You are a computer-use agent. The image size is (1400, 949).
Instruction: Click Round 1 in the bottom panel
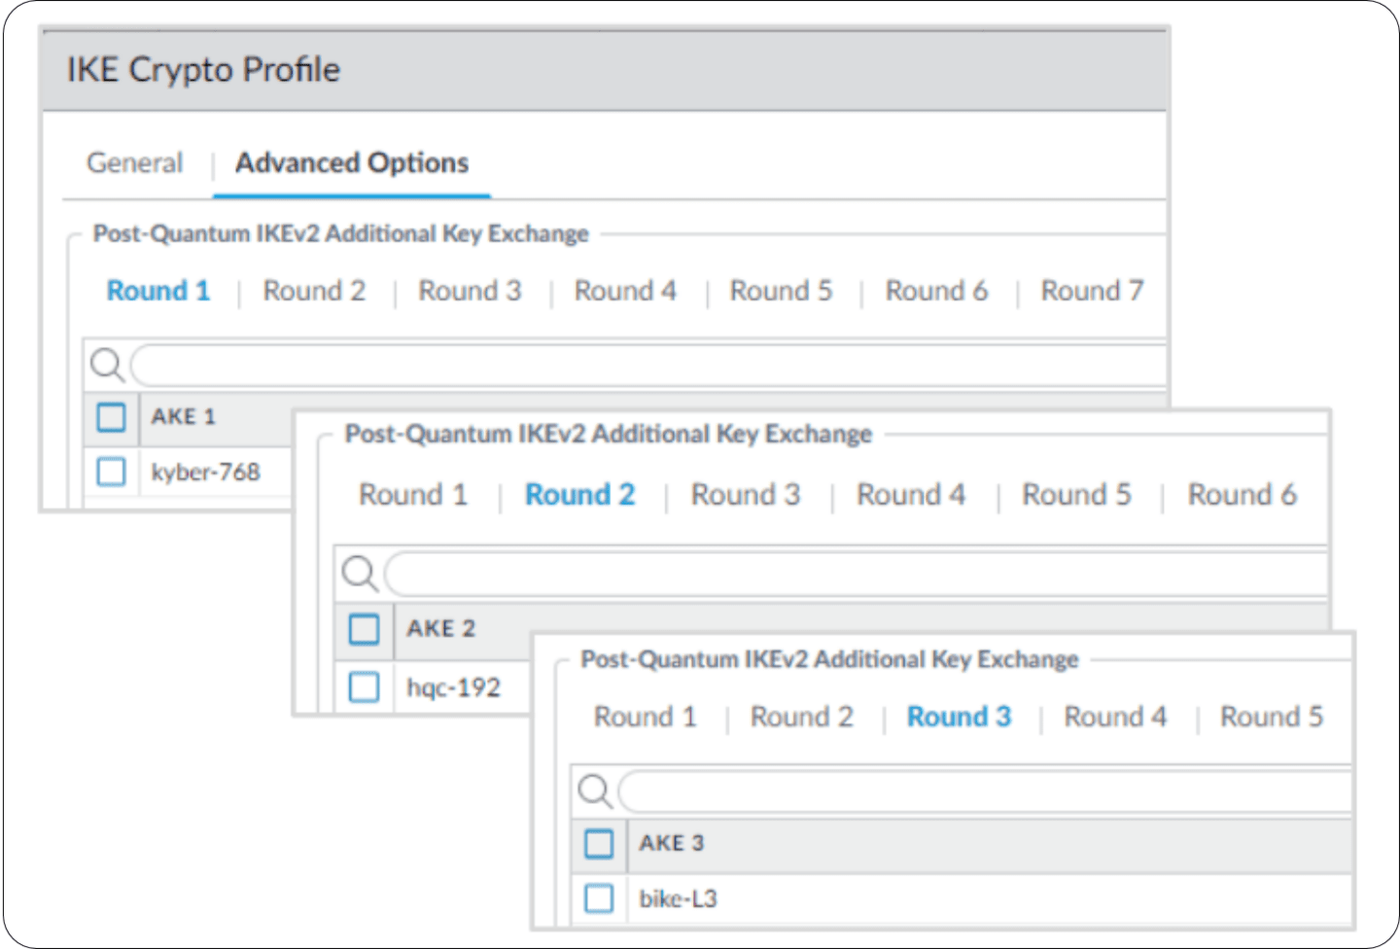tap(645, 717)
